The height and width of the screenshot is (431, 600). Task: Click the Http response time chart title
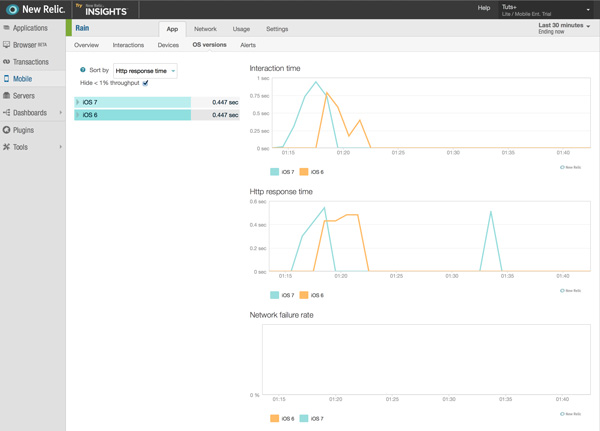pos(281,191)
